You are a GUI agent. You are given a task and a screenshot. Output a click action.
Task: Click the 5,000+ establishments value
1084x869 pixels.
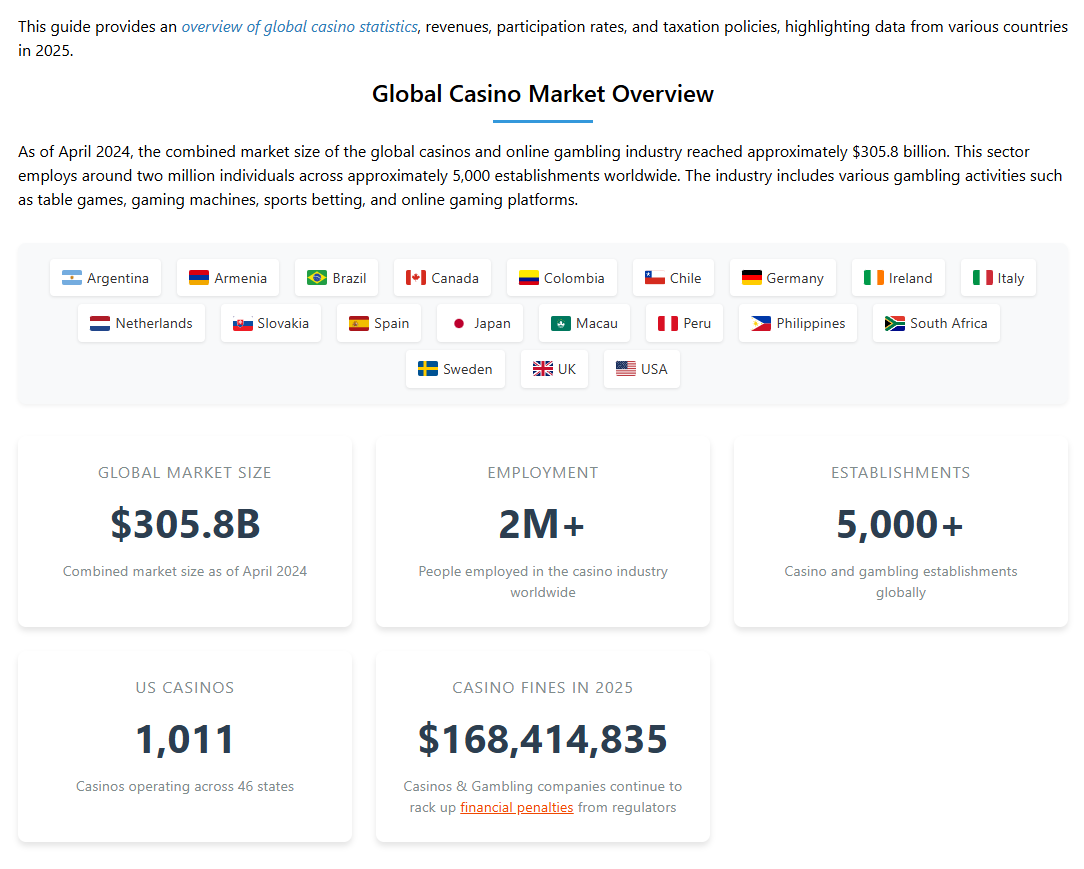(x=900, y=524)
